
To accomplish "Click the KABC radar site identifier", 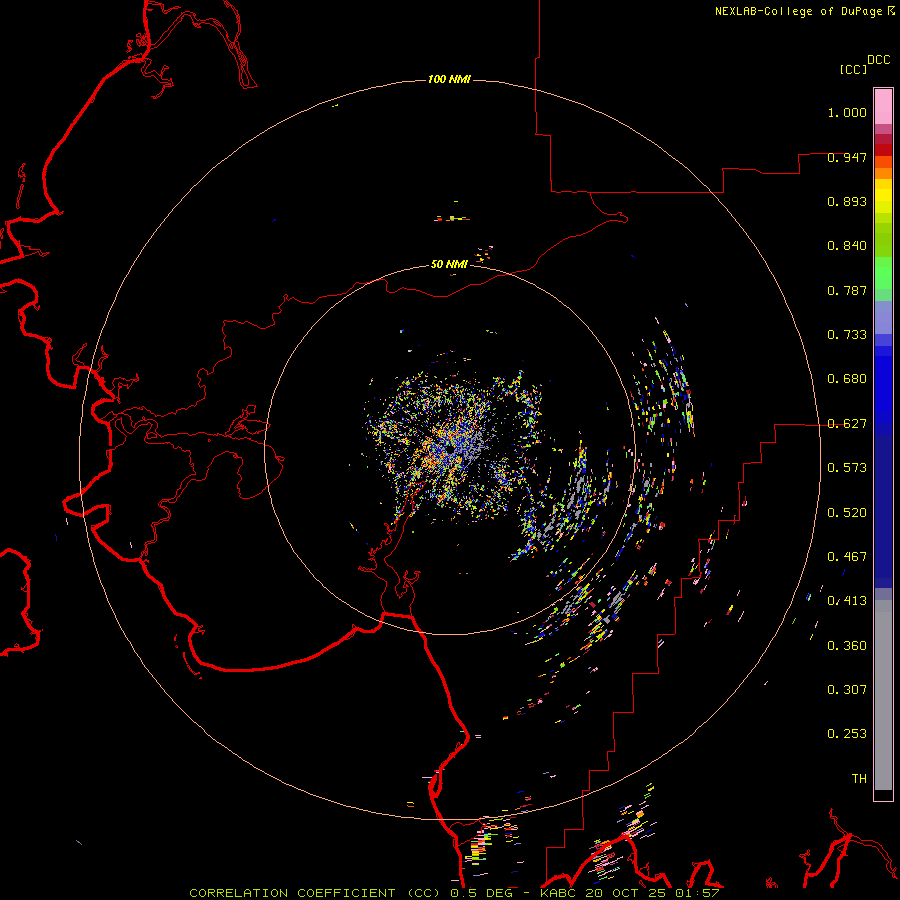I will pyautogui.click(x=560, y=893).
